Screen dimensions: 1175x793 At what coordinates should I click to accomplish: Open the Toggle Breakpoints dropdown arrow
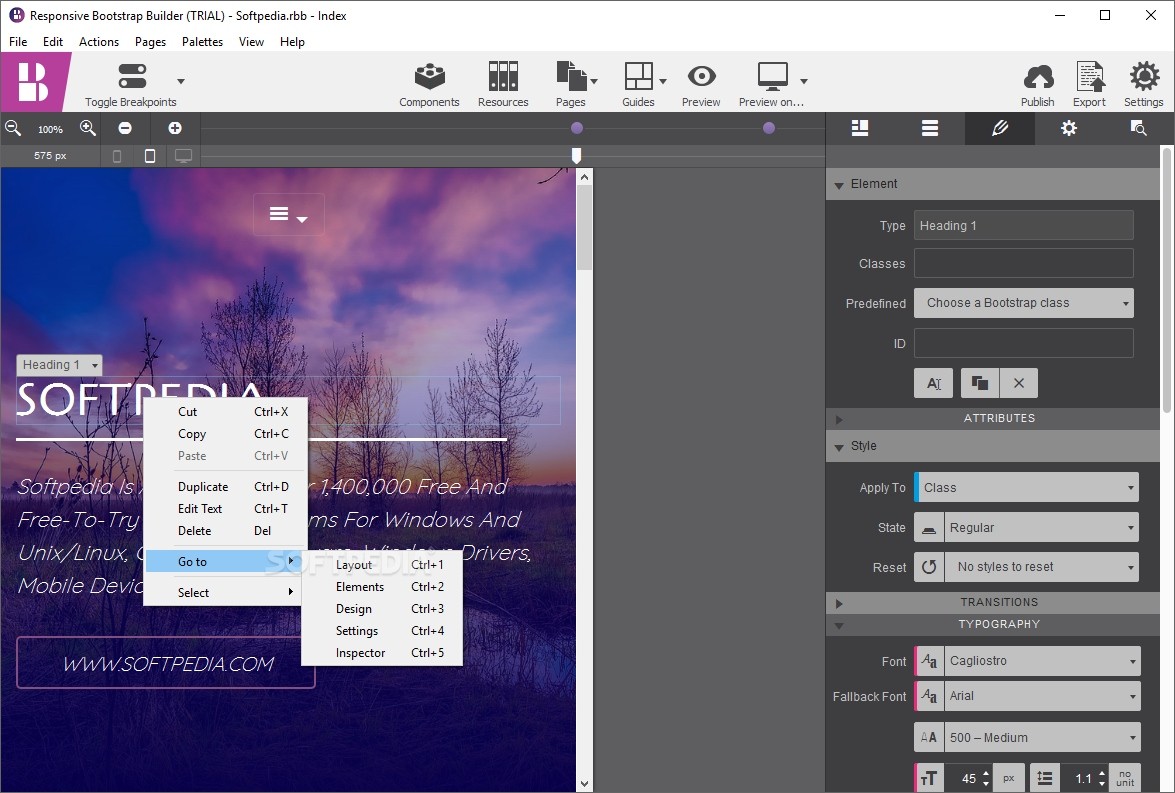[x=181, y=81]
